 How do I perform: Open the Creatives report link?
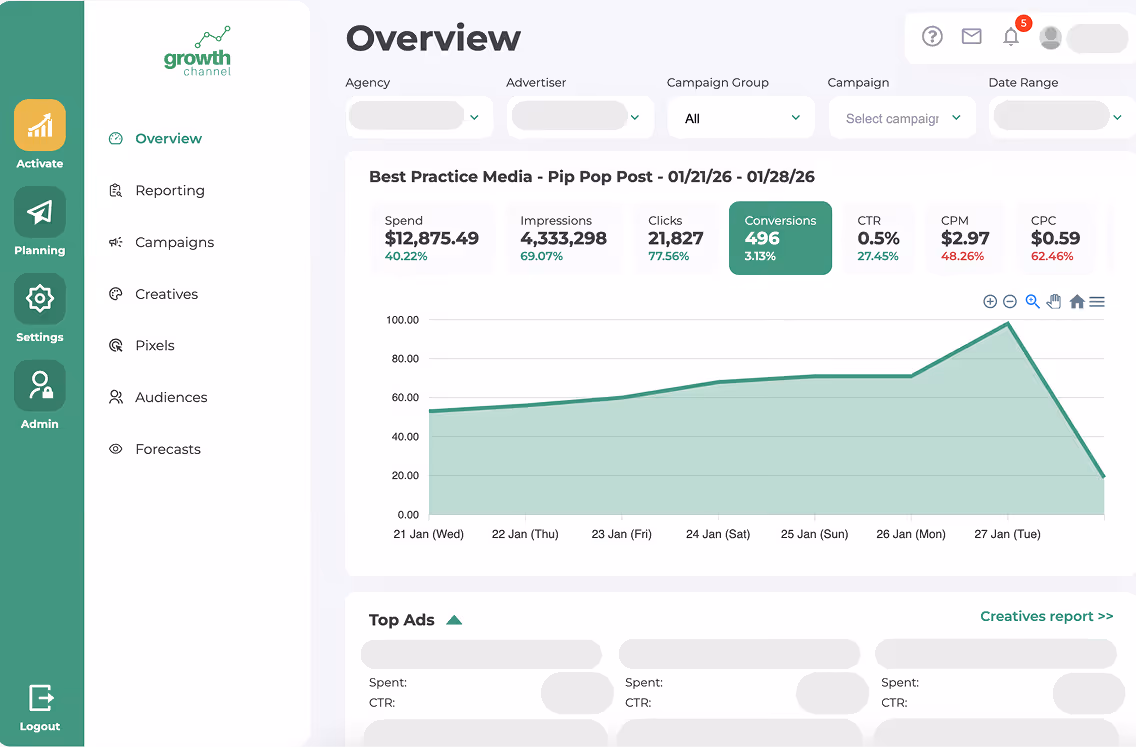click(1046, 616)
